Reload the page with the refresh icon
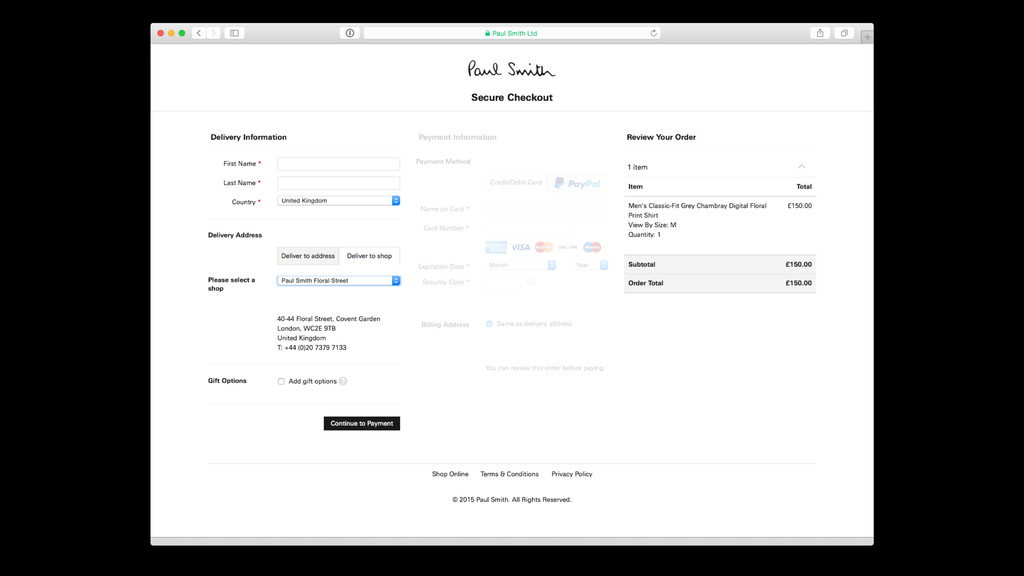The image size is (1024, 576). tap(653, 33)
